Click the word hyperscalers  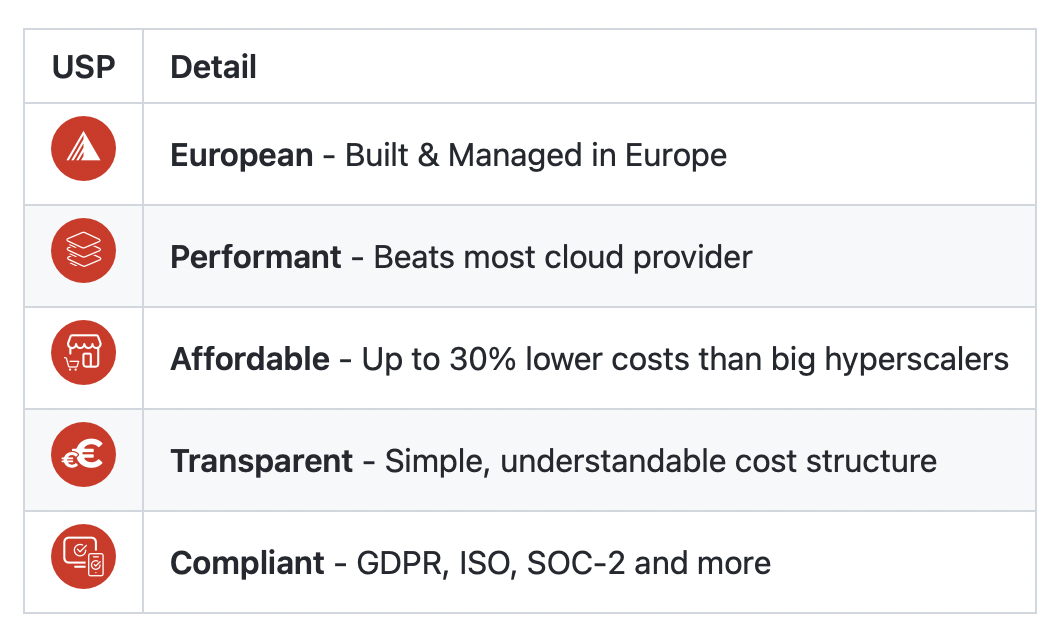pos(917,360)
